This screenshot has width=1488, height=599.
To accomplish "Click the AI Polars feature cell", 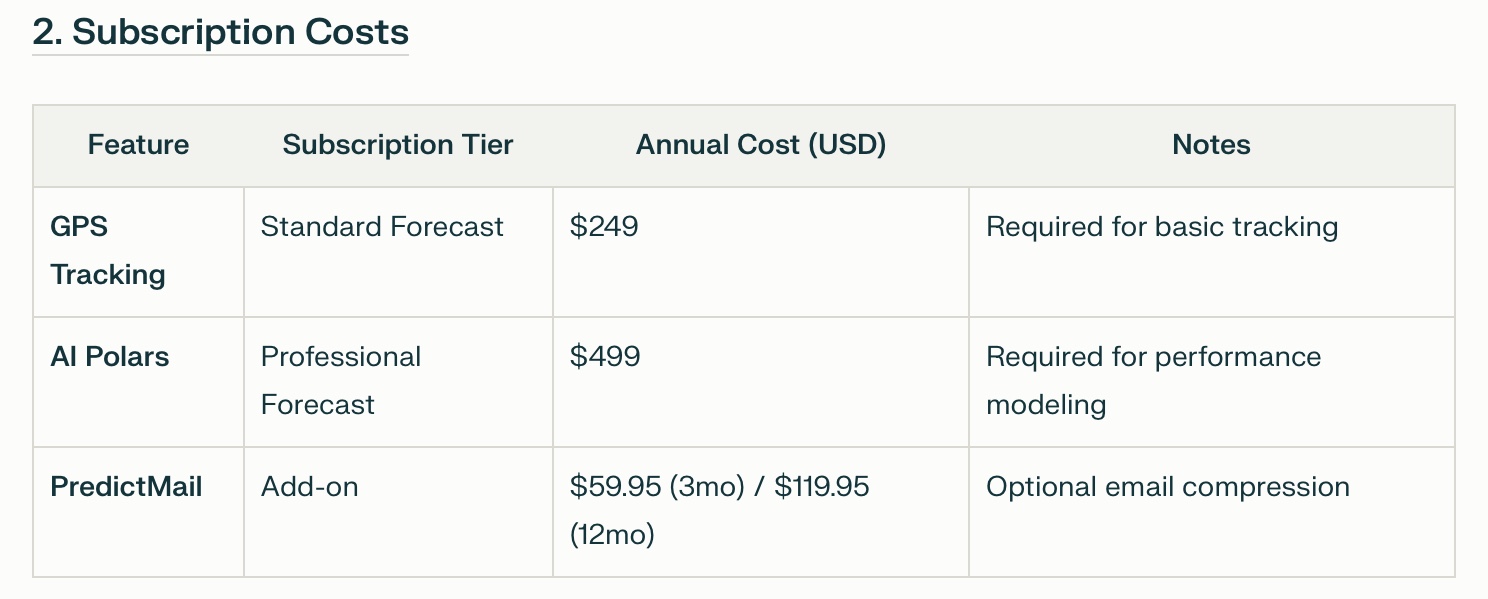I will (x=110, y=357).
